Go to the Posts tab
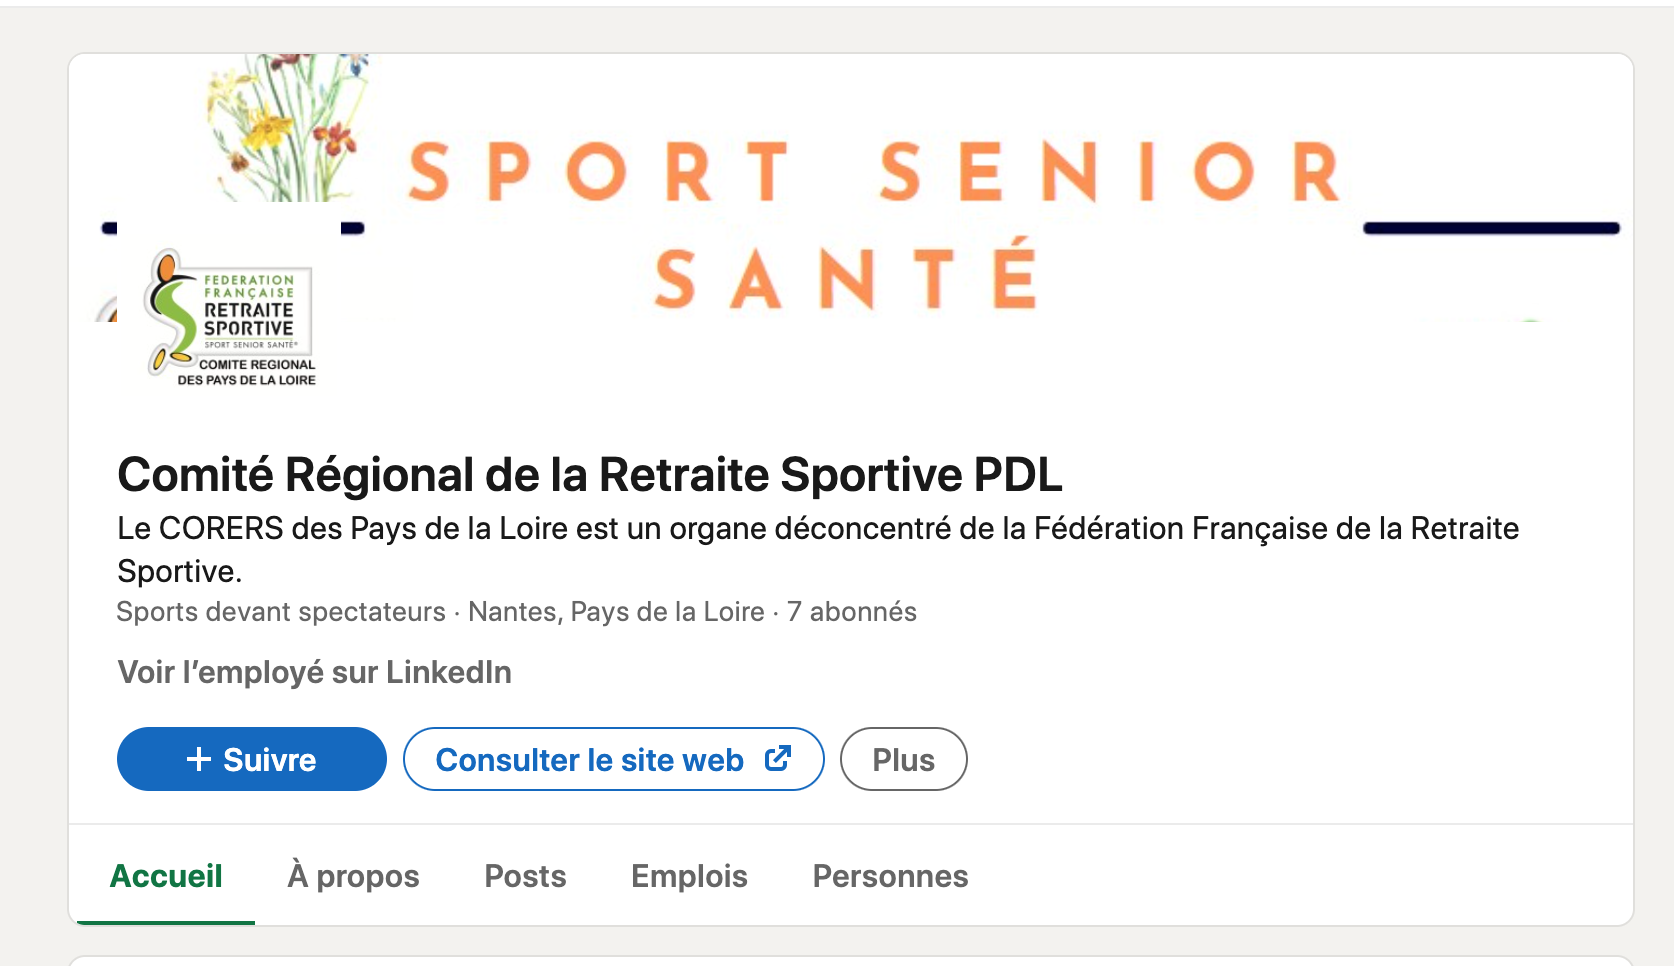This screenshot has height=966, width=1674. pos(525,876)
